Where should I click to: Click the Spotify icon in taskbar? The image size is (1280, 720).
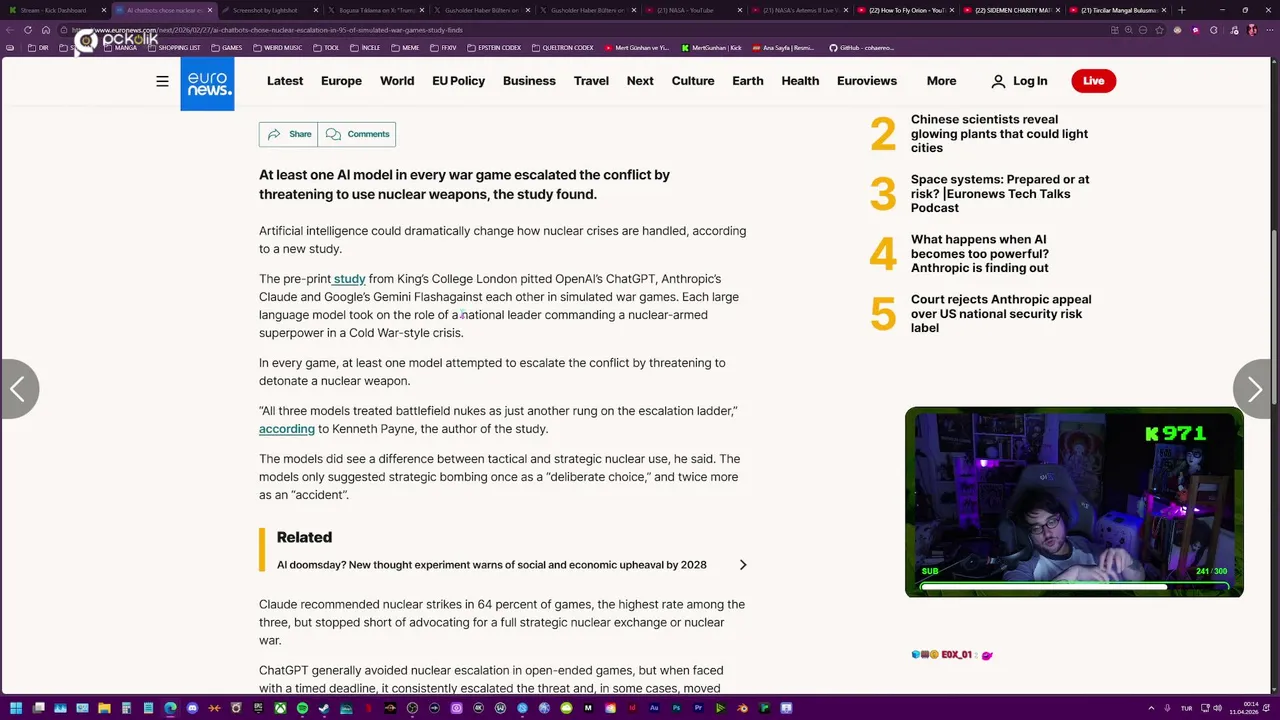click(x=302, y=708)
